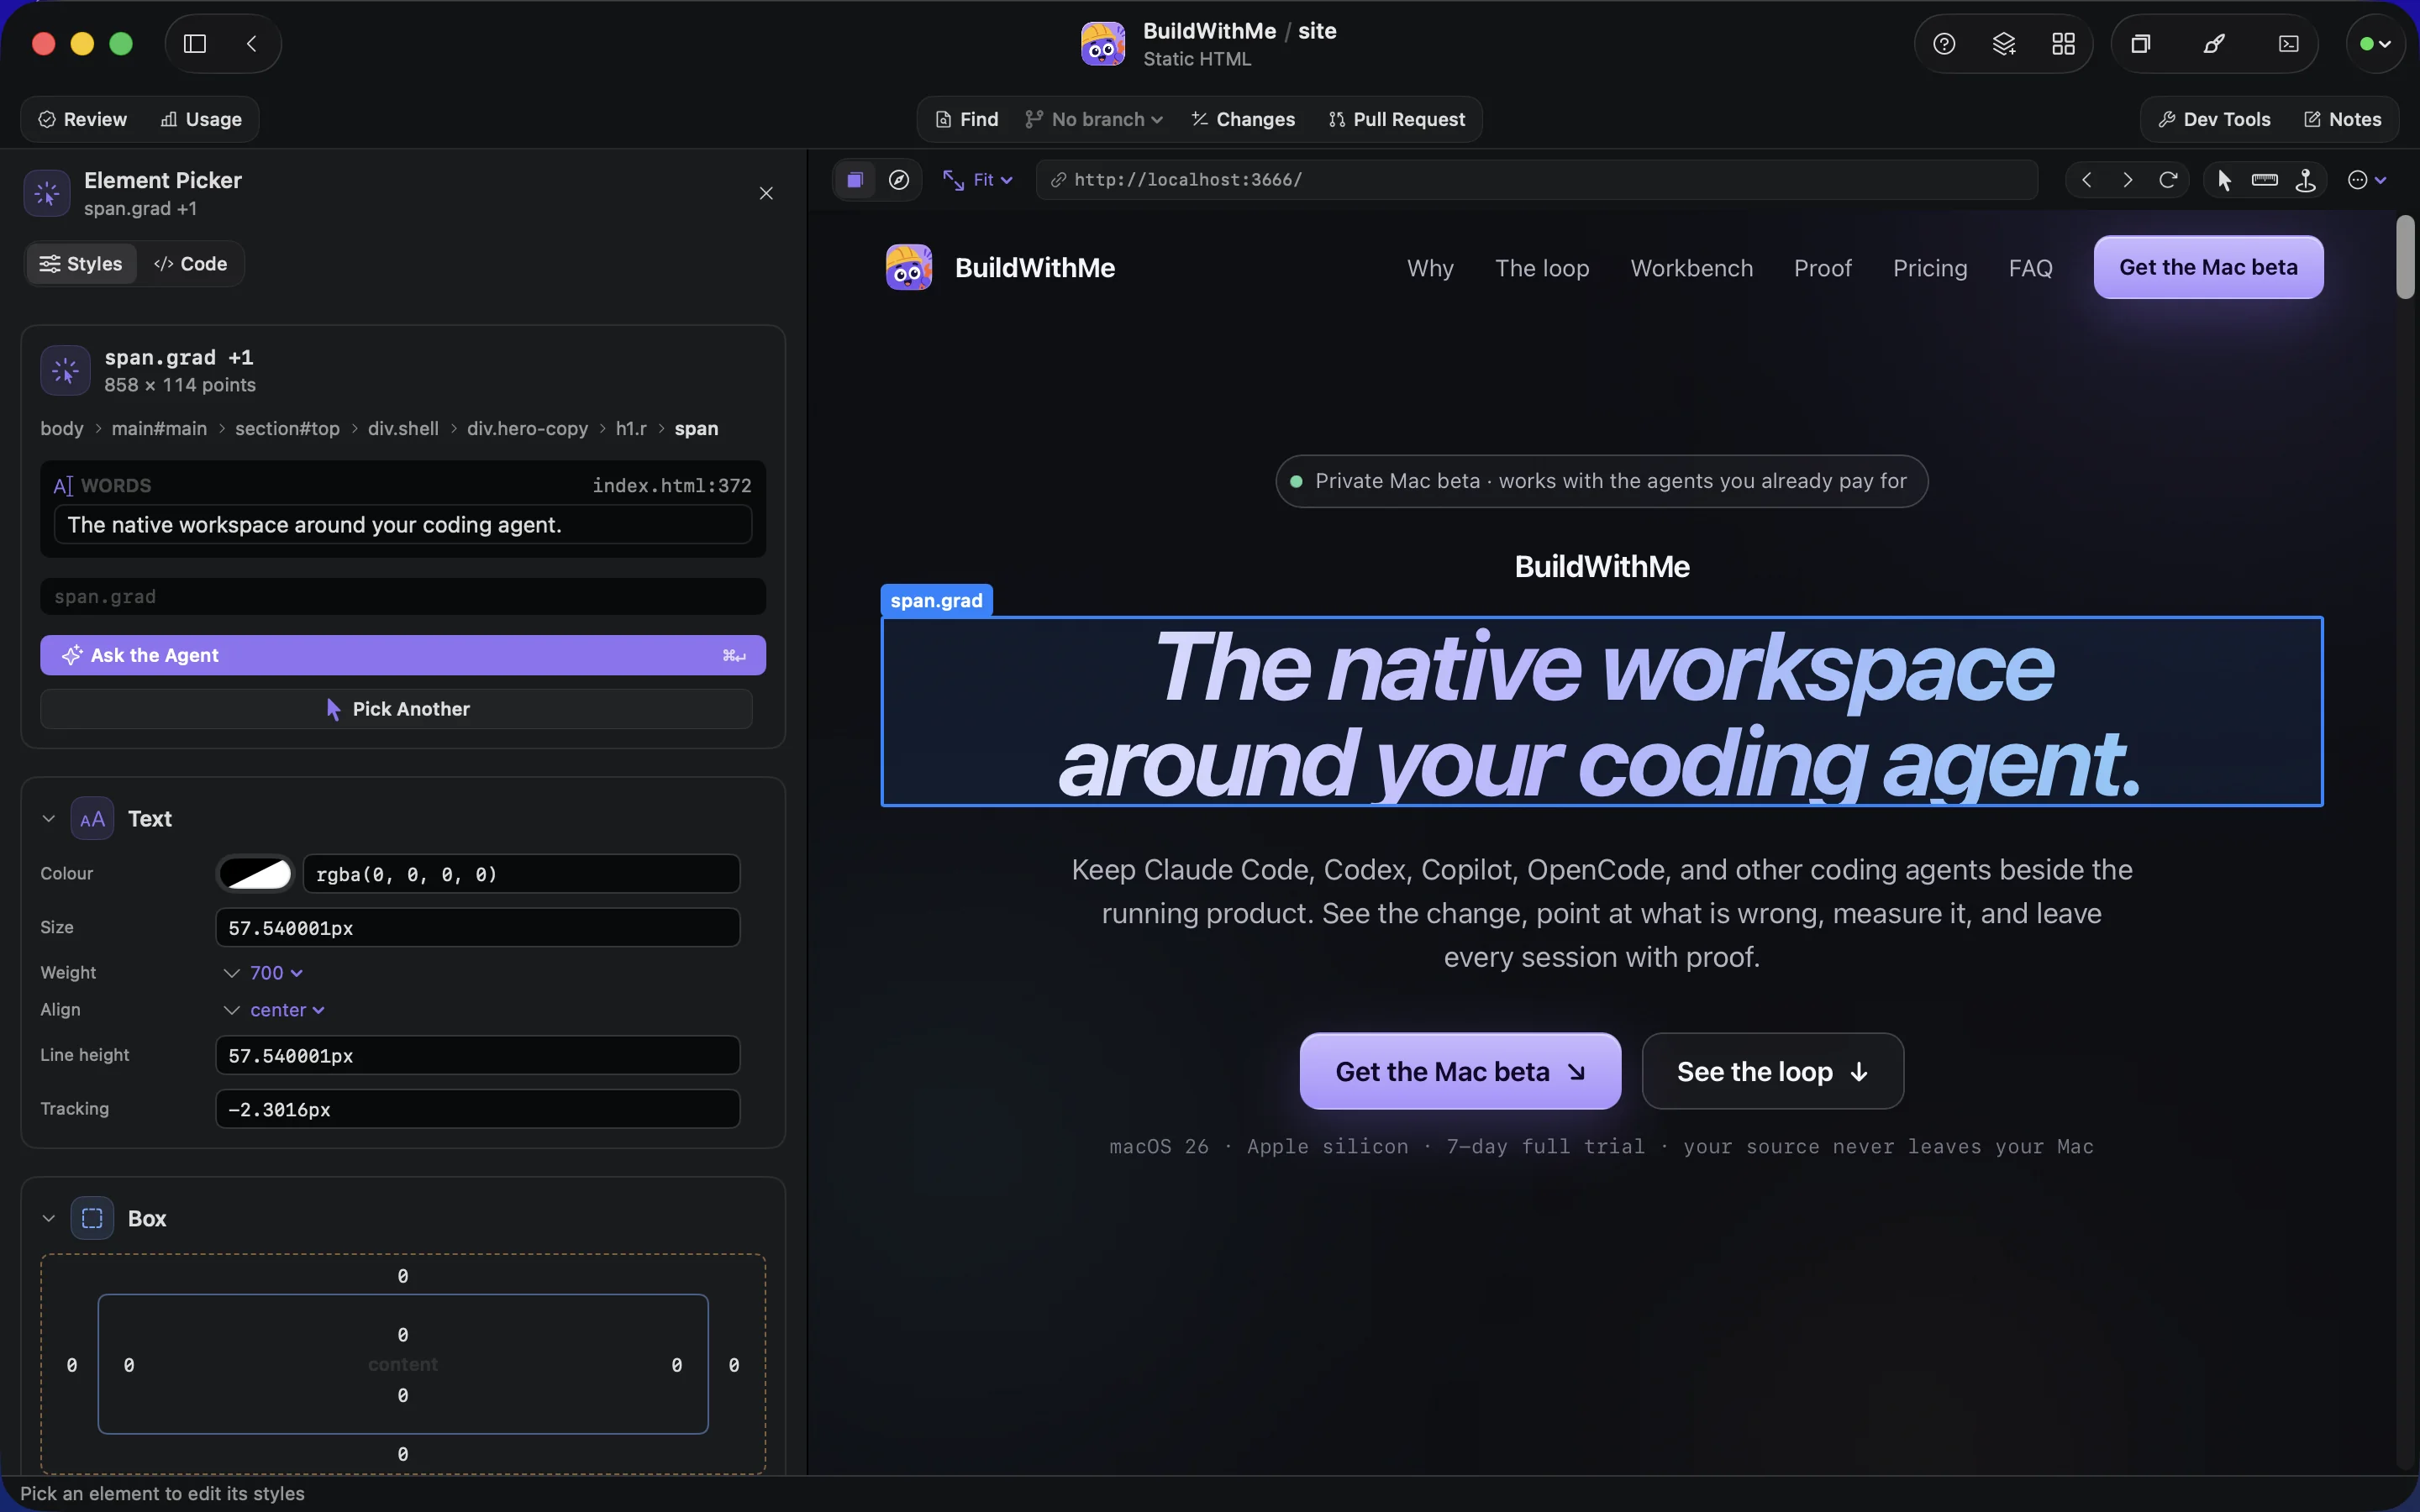2420x1512 pixels.
Task: Go forward in the preview browser
Action: tap(2128, 180)
